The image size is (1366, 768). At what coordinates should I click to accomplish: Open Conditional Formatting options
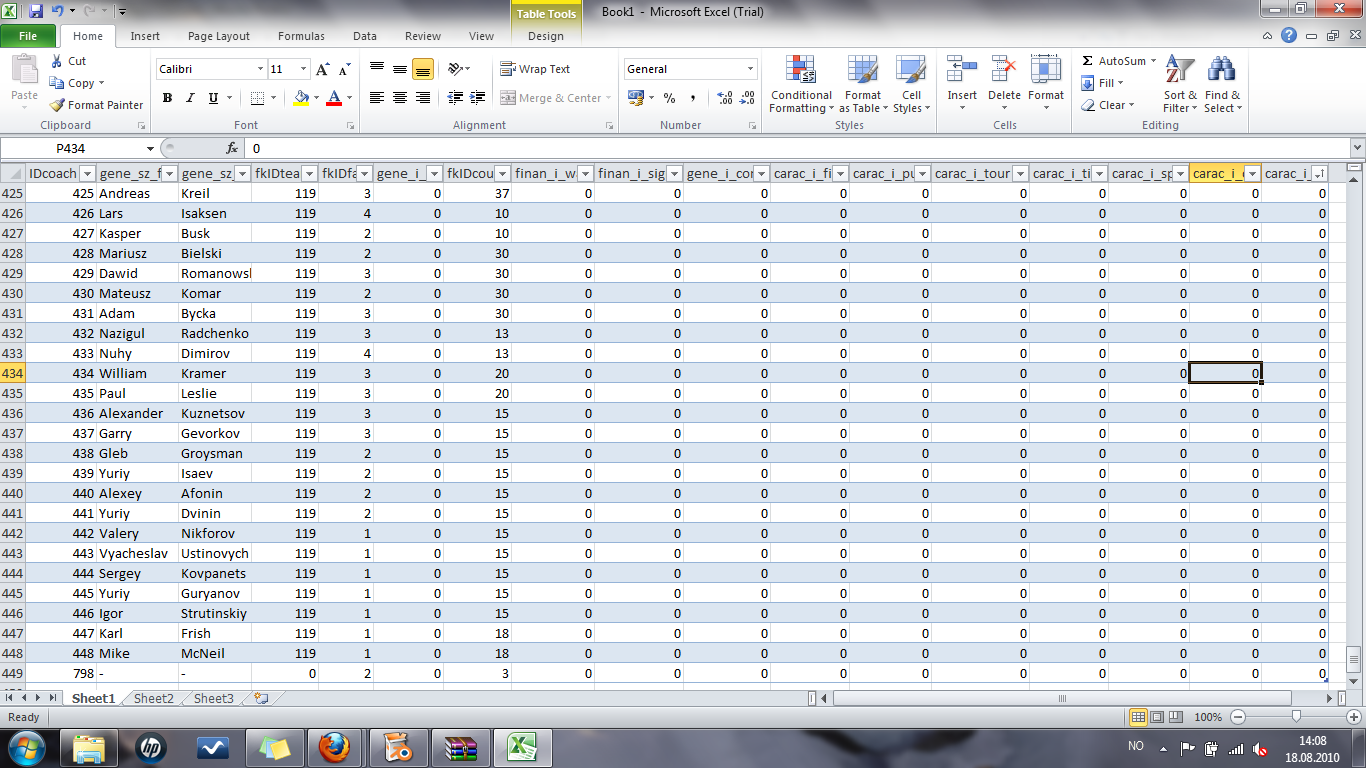tap(801, 85)
